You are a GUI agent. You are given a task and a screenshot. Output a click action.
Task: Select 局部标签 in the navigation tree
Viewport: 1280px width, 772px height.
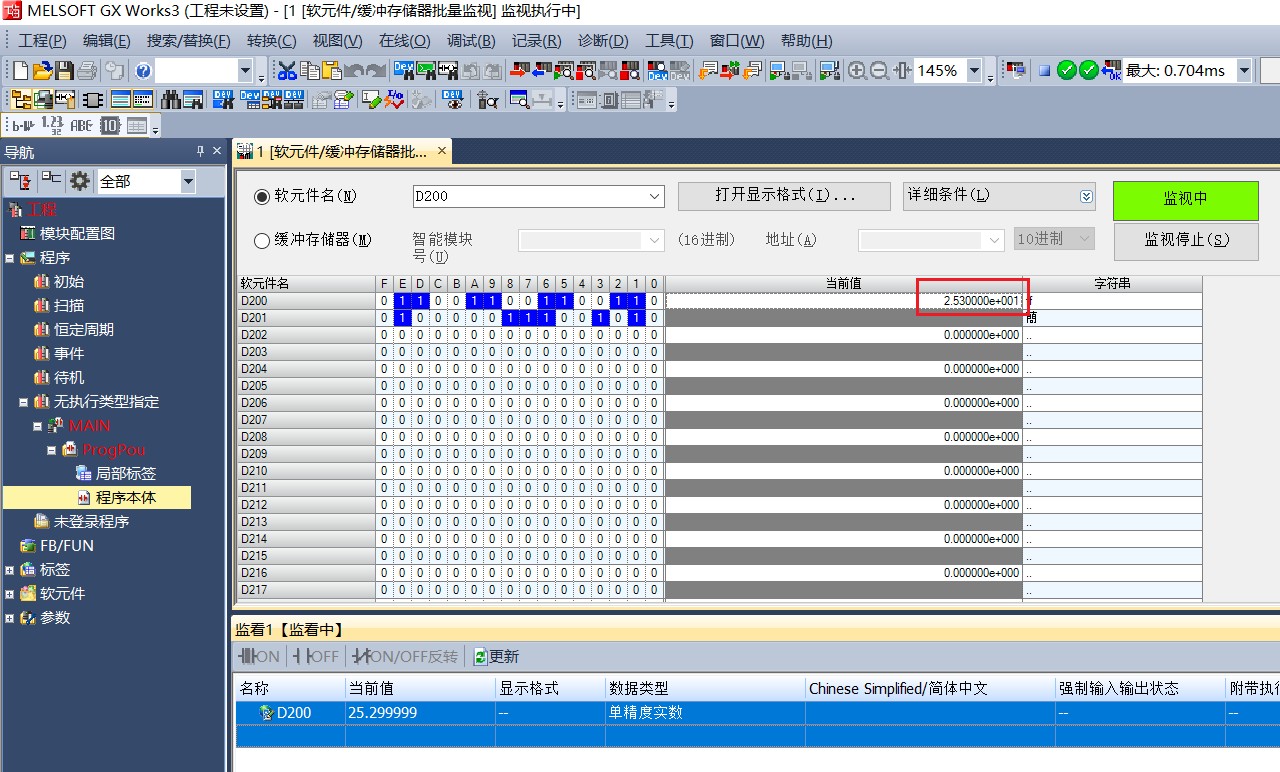125,474
